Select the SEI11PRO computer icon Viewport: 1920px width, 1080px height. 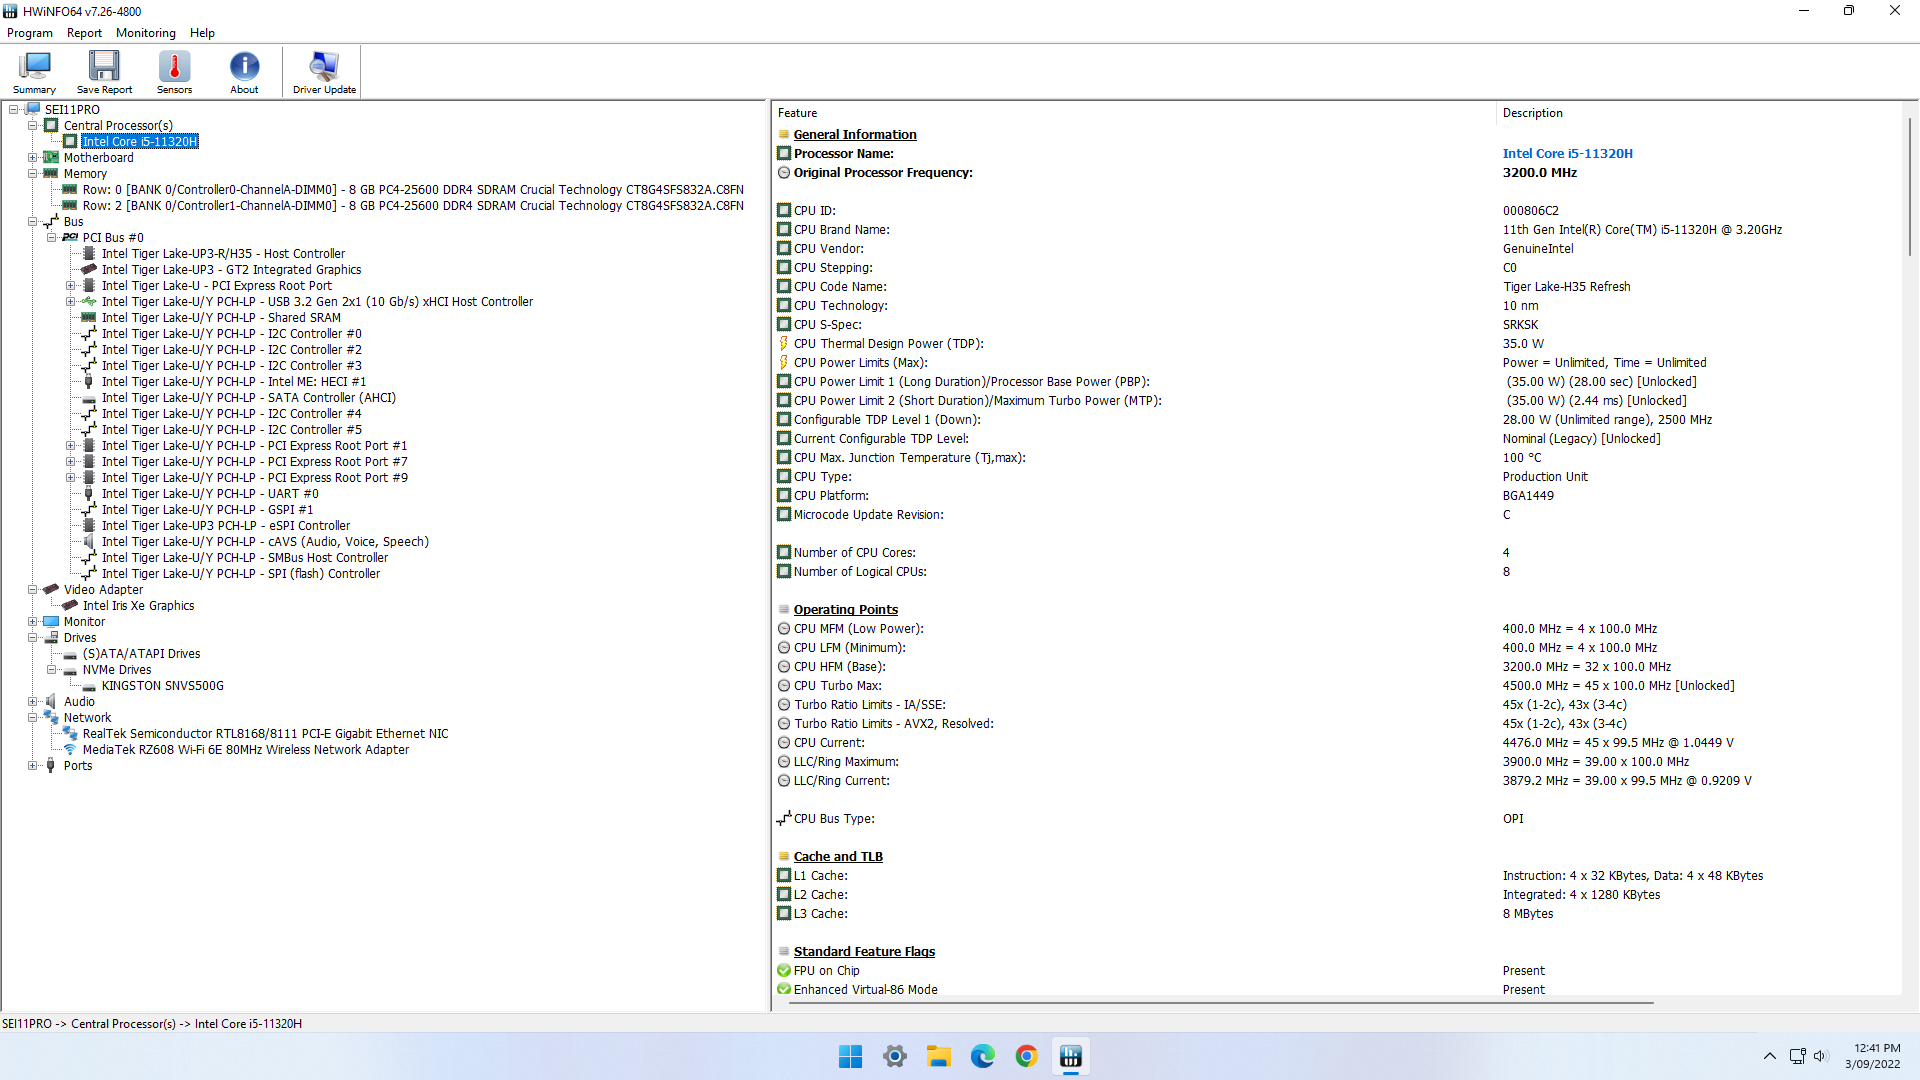click(x=33, y=109)
